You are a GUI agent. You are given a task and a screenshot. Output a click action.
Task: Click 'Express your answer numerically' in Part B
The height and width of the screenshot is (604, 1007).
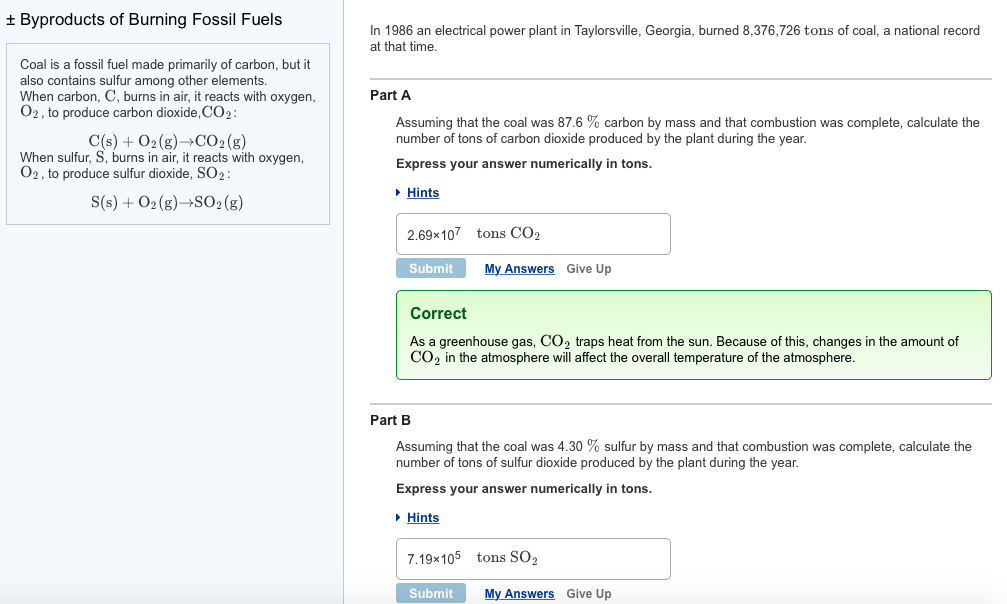[523, 489]
